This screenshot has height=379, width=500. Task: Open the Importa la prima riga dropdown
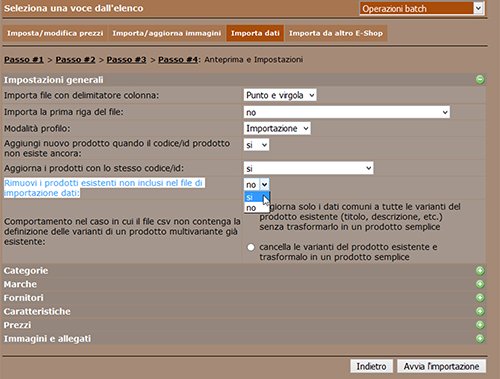(x=347, y=112)
